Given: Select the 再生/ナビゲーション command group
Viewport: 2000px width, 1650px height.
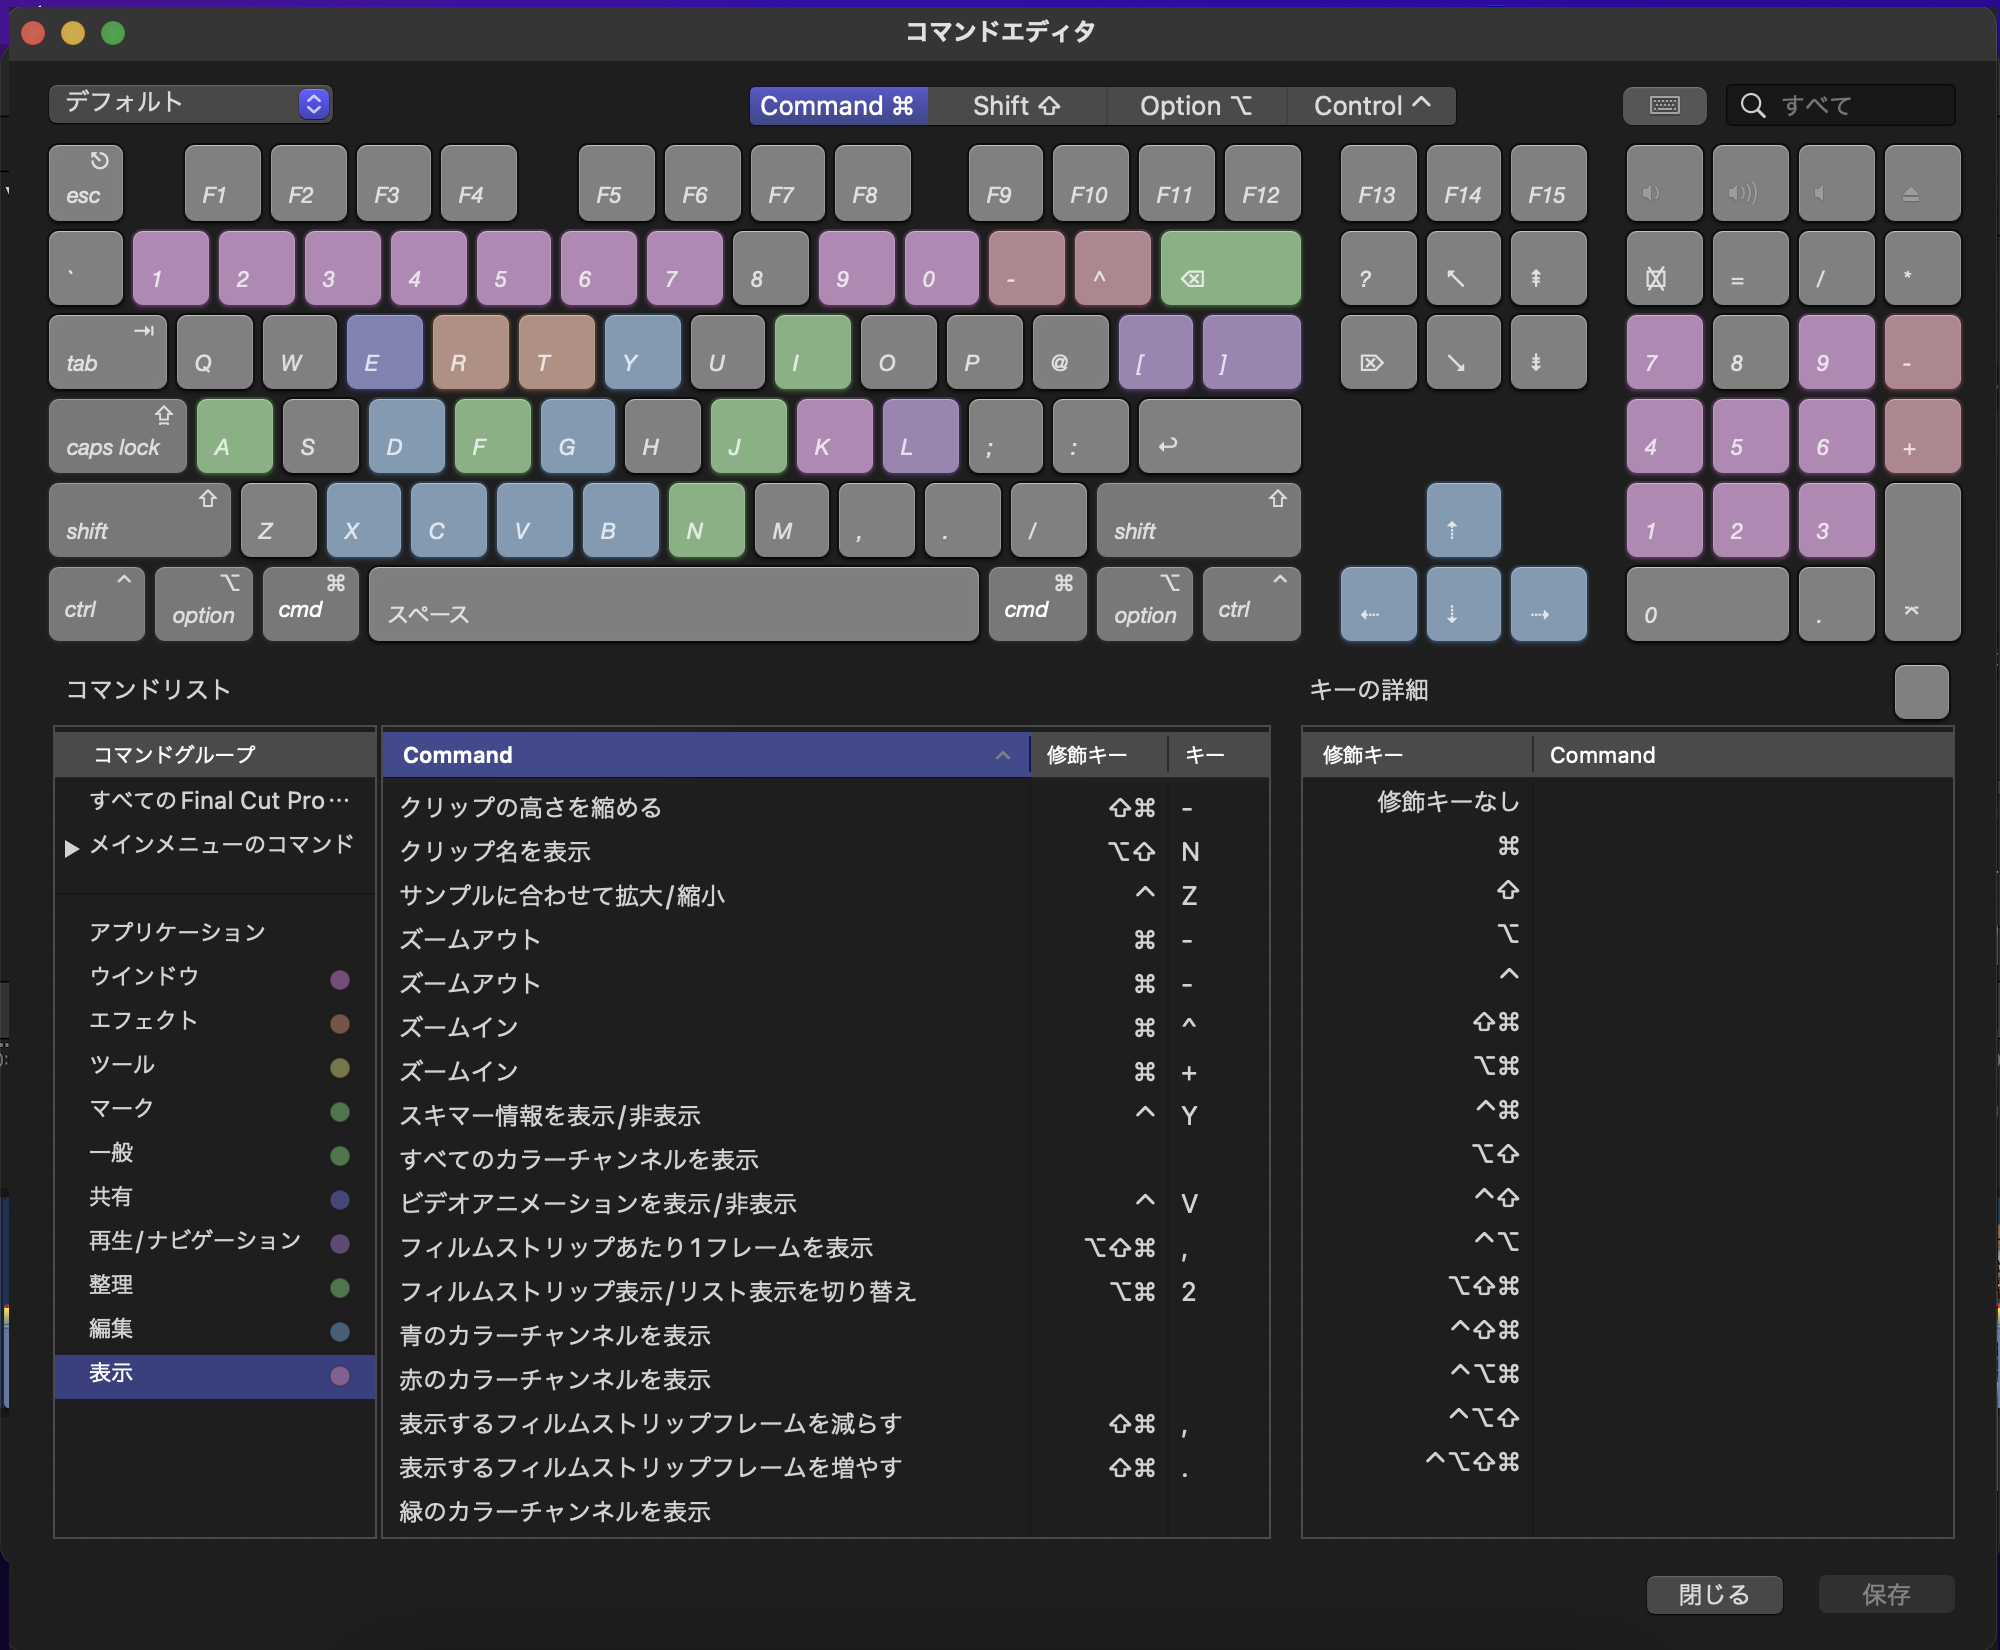Looking at the screenshot, I should pos(195,1241).
